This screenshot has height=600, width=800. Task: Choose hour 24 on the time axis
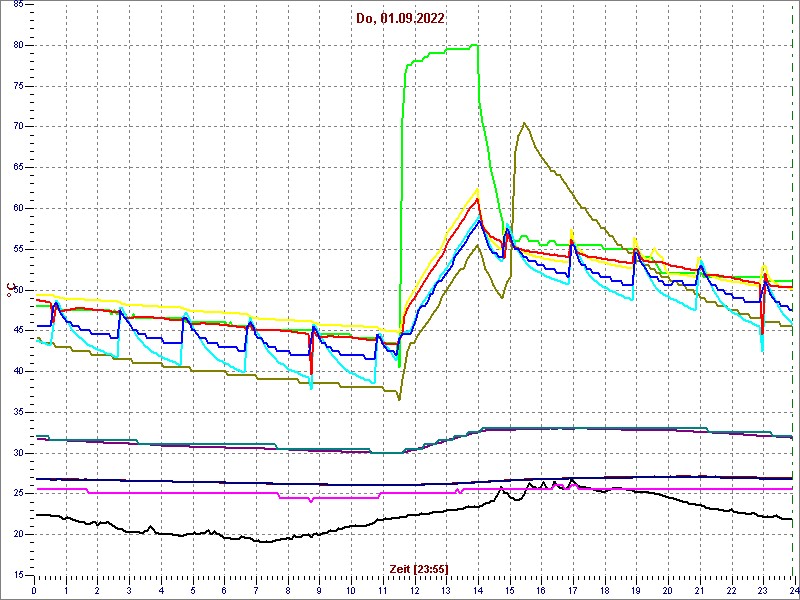[793, 590]
